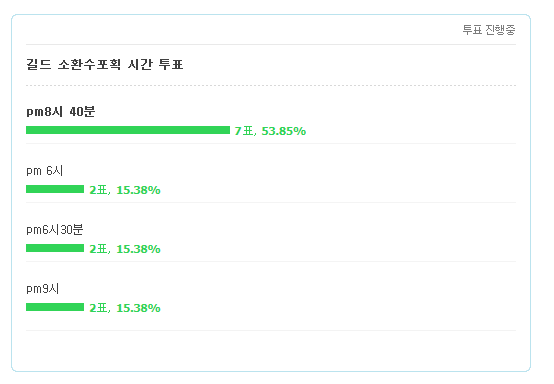Select the pm9시 option label
Image resolution: width=554 pixels, height=384 pixels.
[43, 289]
